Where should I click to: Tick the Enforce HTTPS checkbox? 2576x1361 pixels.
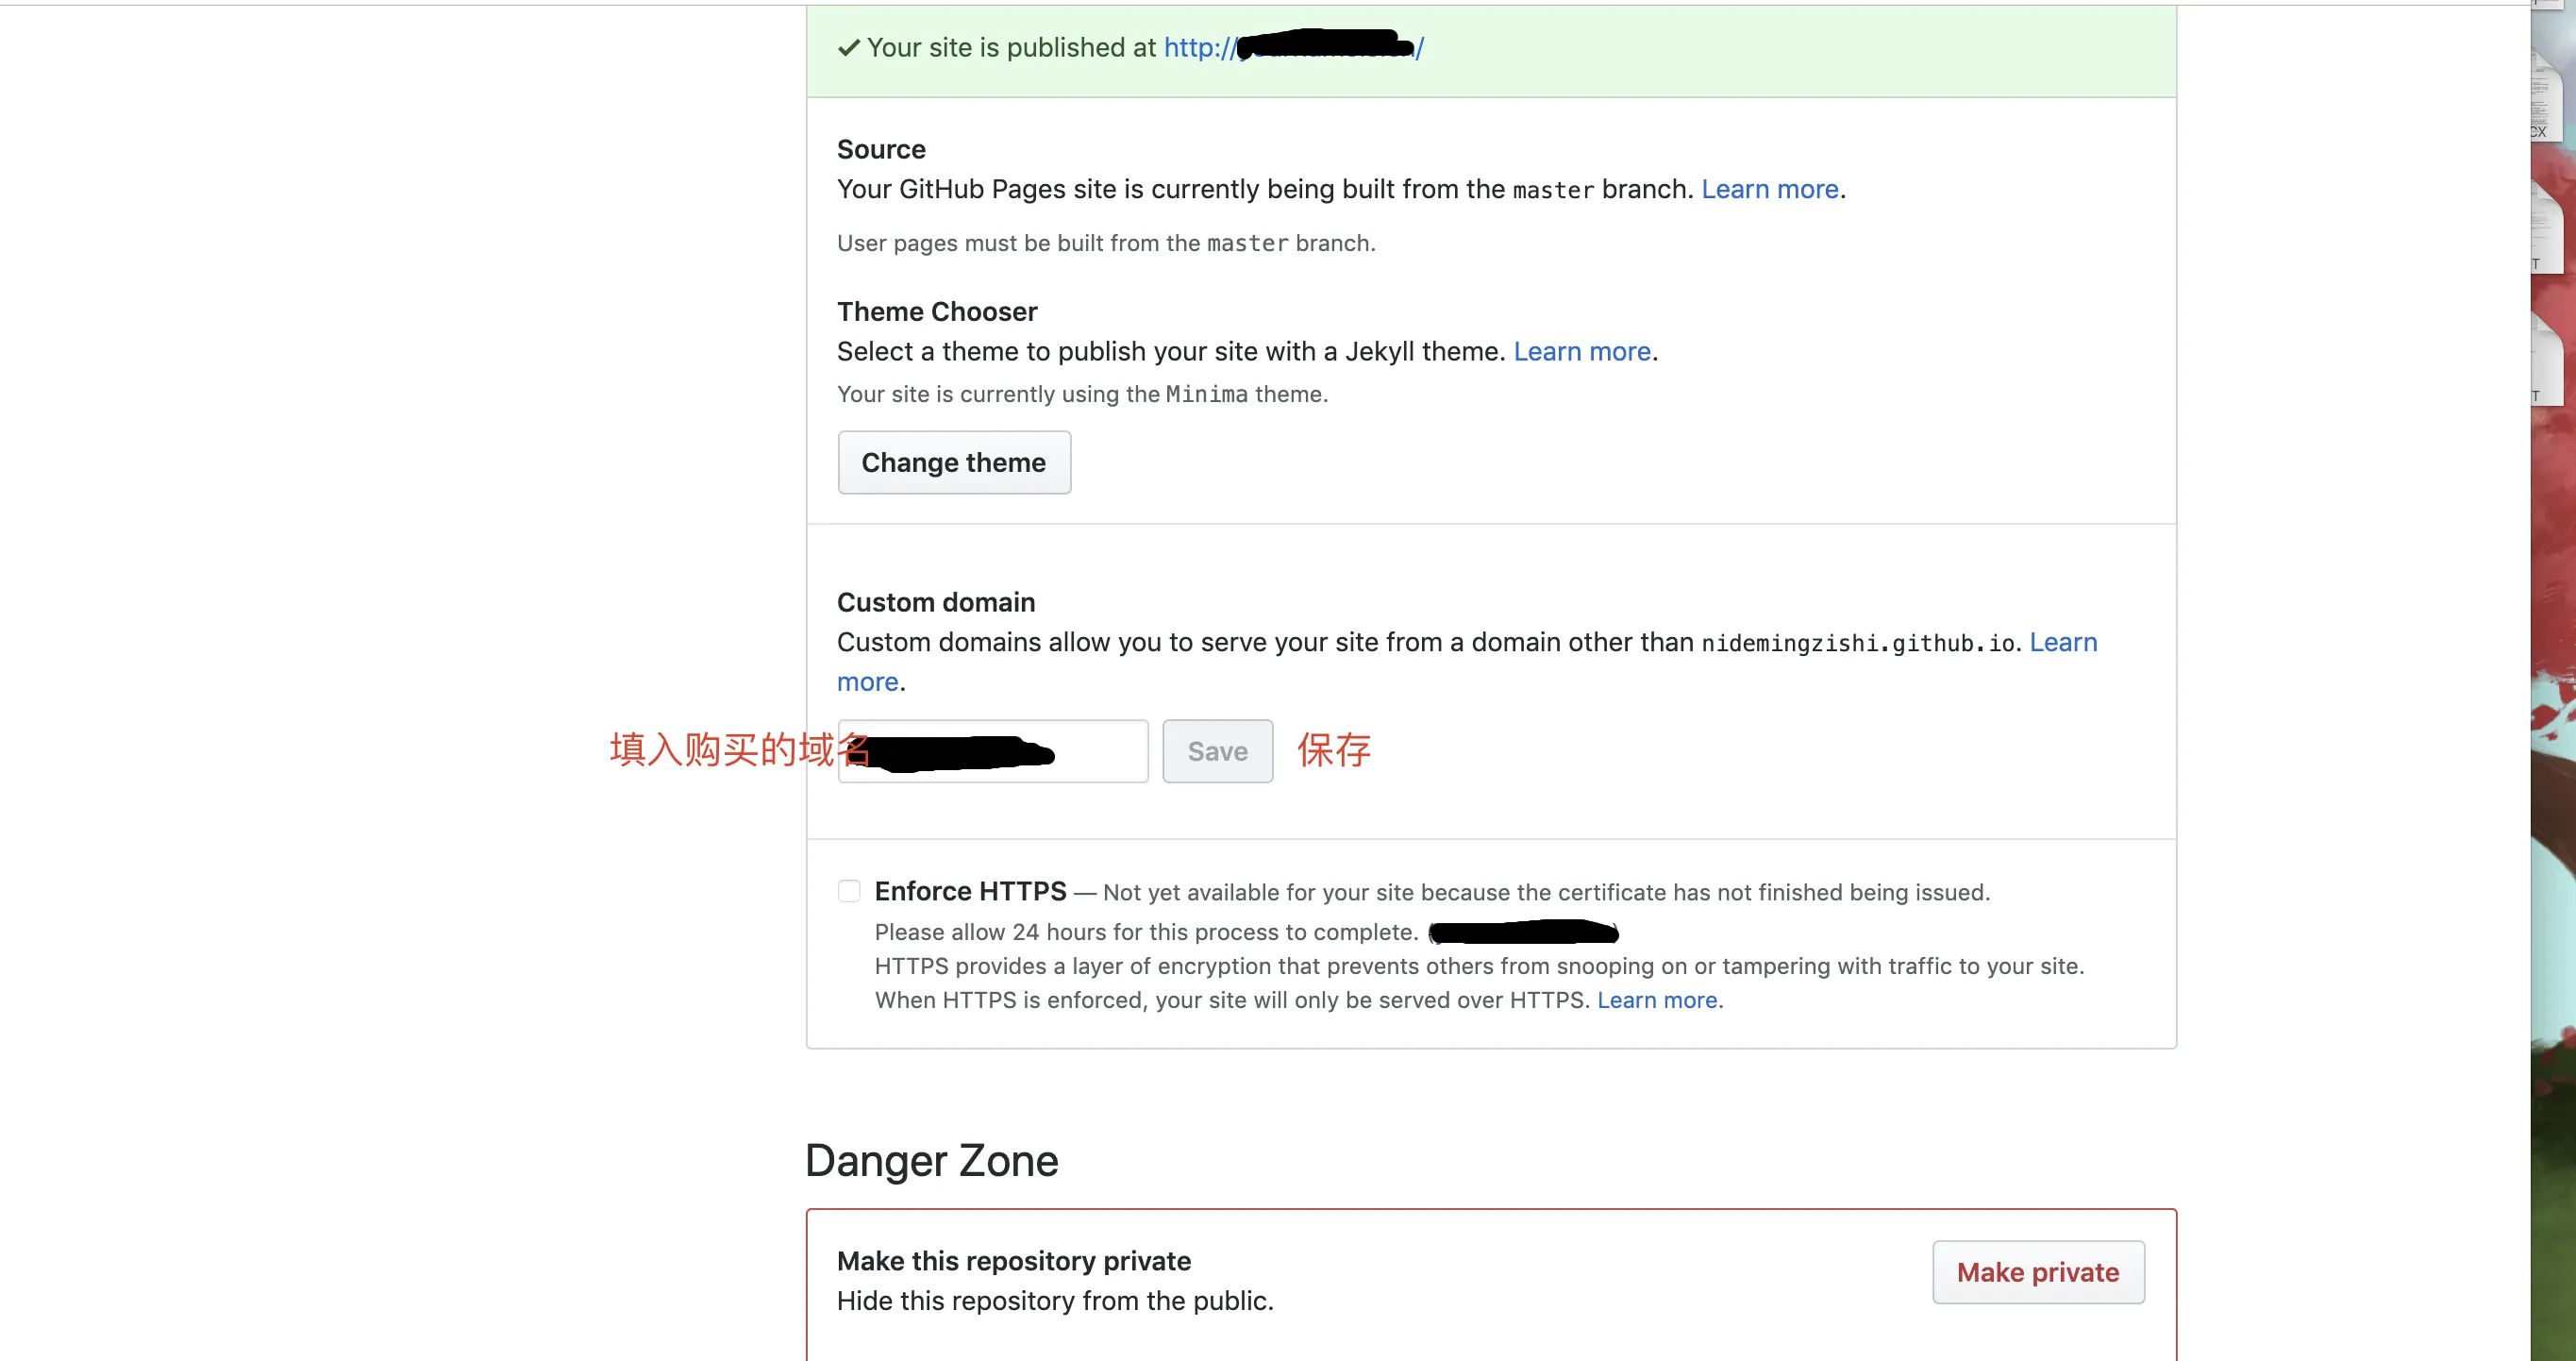848,891
